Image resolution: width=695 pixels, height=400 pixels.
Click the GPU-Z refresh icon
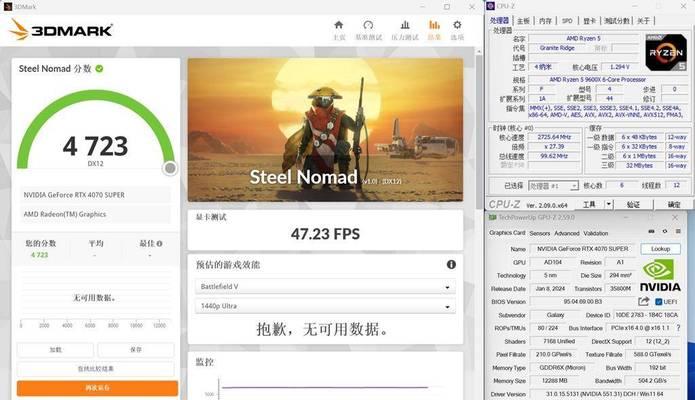[664, 231]
